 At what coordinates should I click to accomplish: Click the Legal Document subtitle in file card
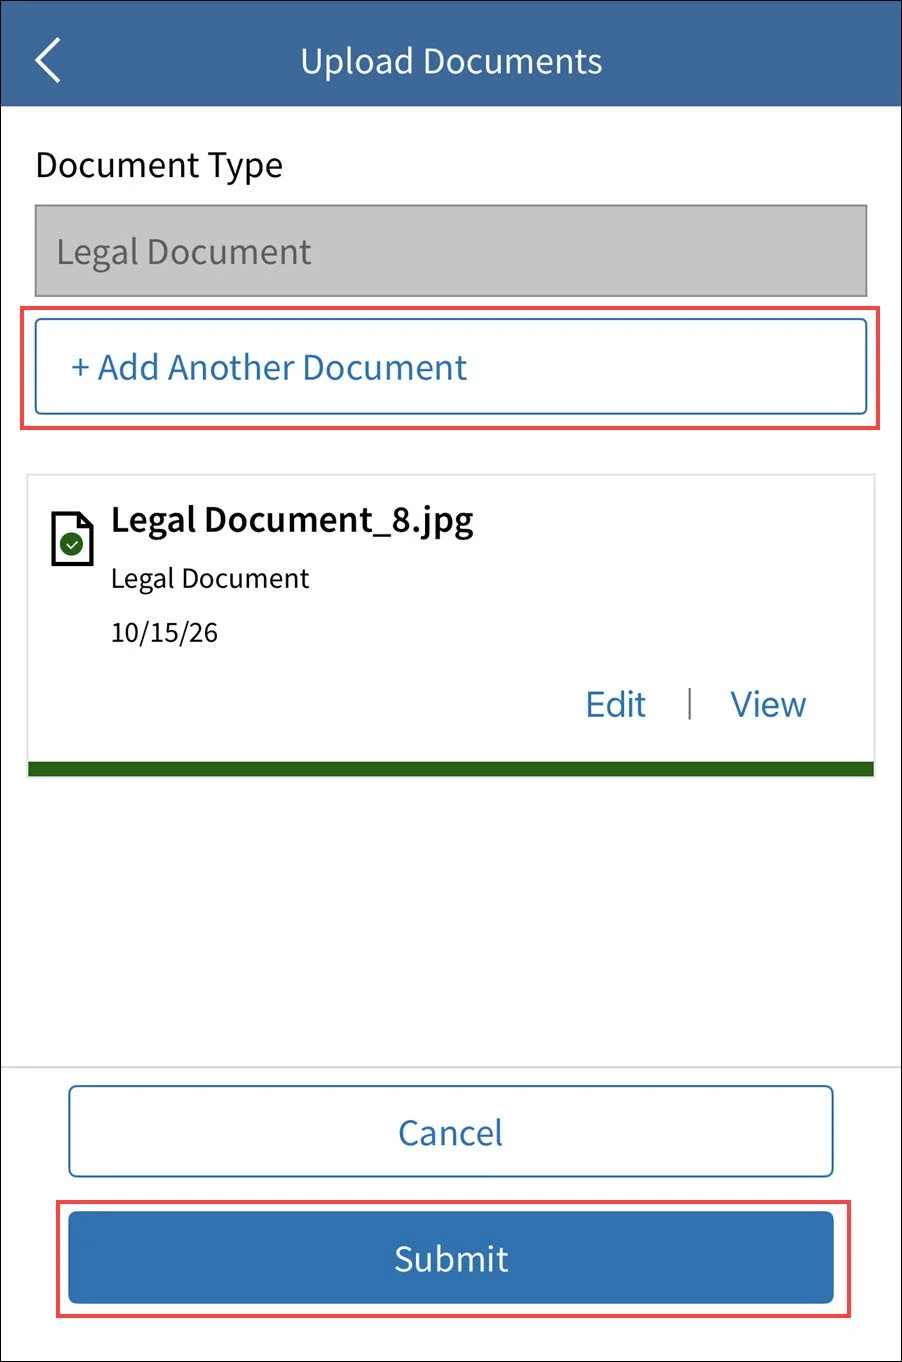pyautogui.click(x=210, y=579)
